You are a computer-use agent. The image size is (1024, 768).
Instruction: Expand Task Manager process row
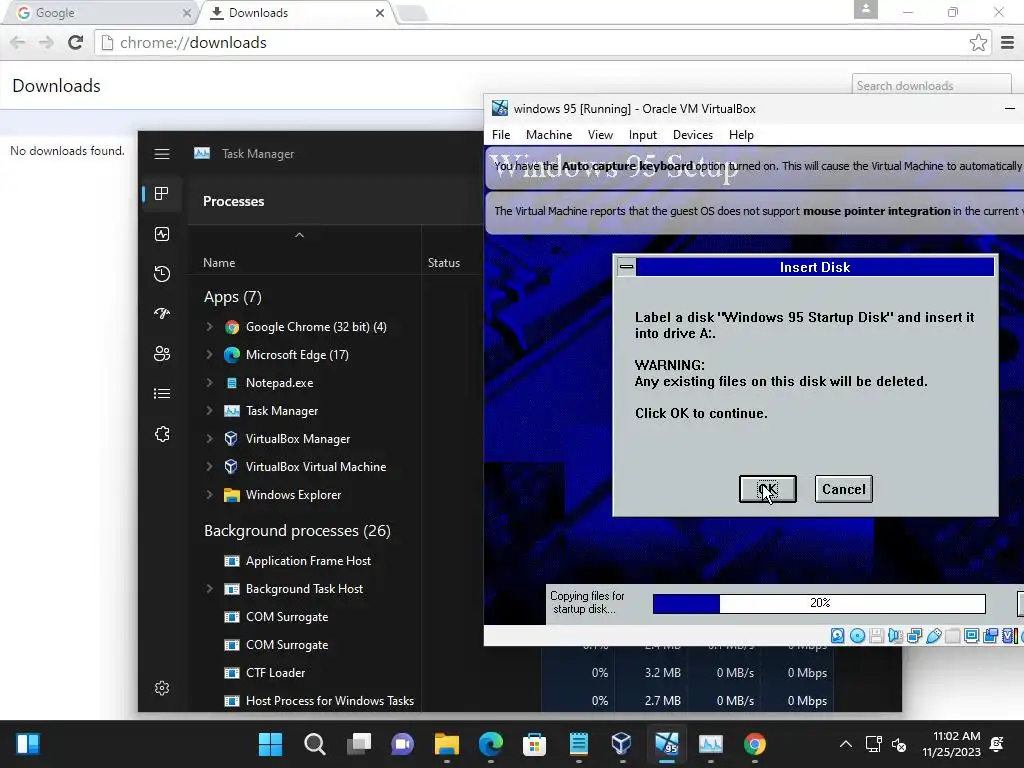[209, 411]
